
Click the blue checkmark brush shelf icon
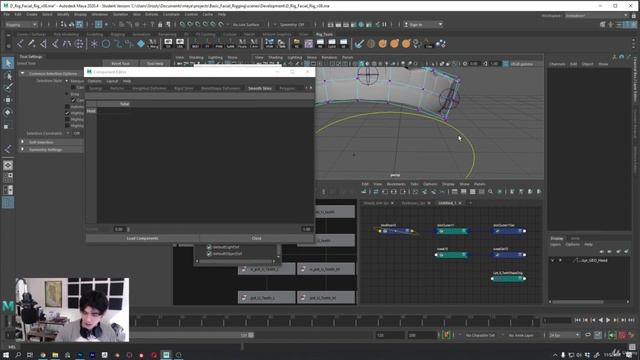359,44
